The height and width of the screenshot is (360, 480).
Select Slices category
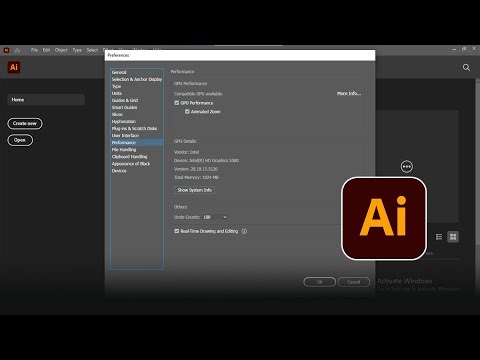tap(137, 114)
